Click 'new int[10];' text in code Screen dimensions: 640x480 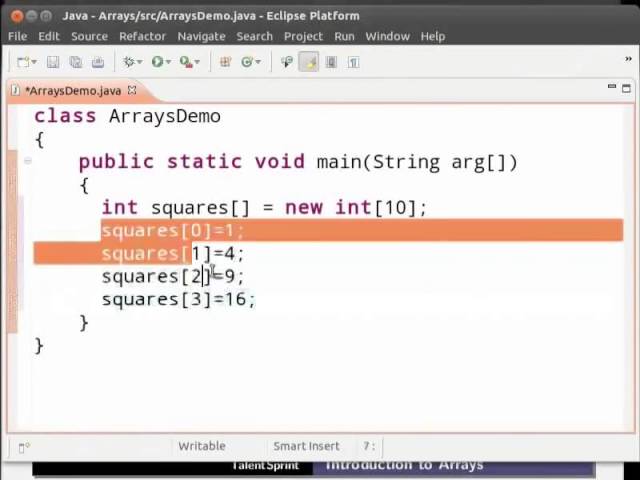coord(356,208)
